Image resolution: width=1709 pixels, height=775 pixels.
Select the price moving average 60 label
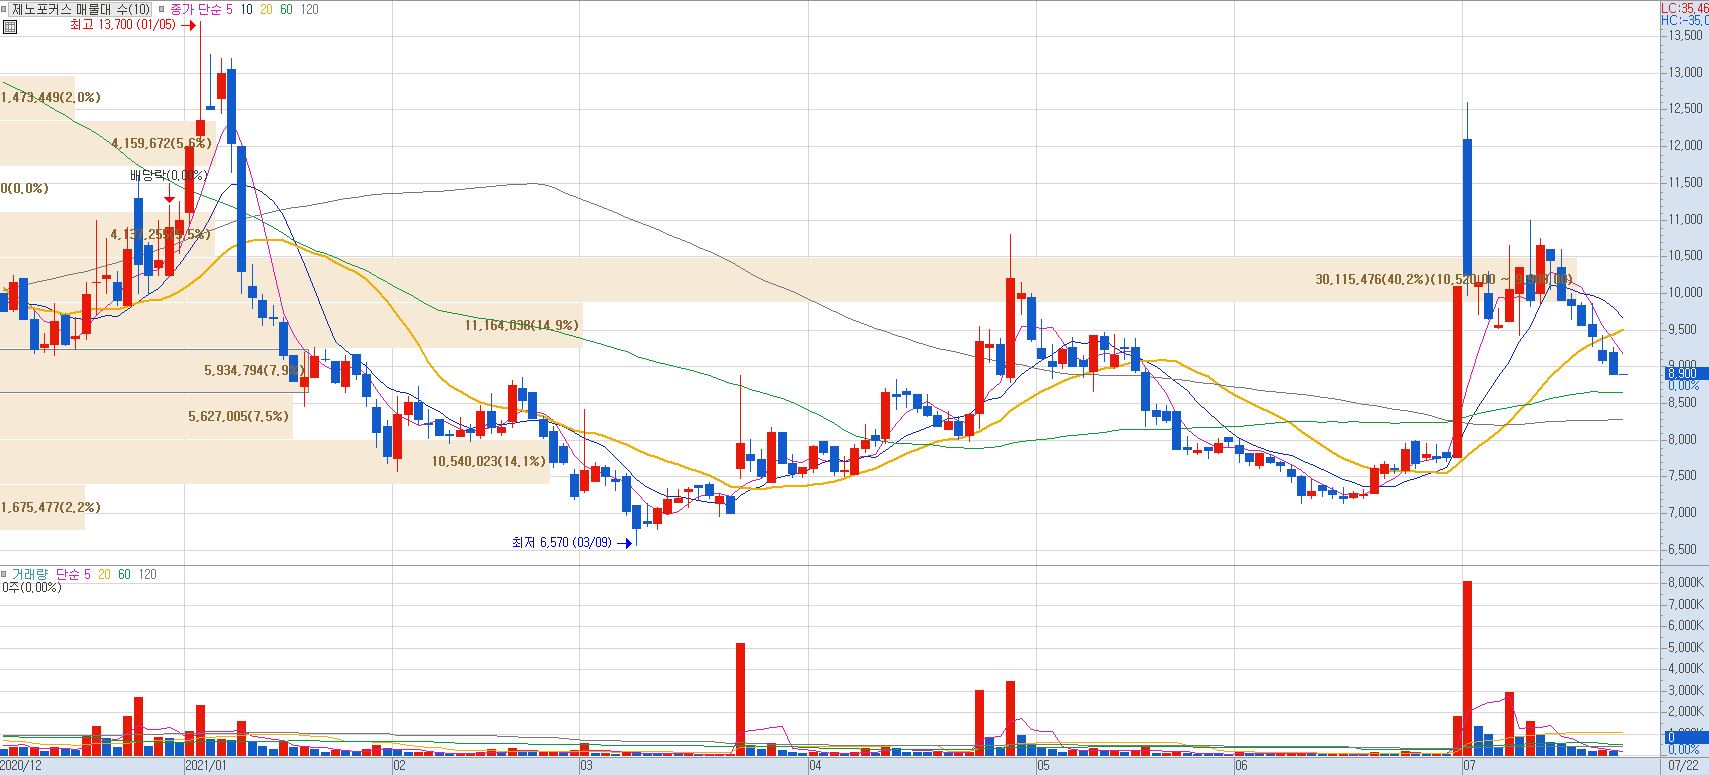tap(286, 9)
